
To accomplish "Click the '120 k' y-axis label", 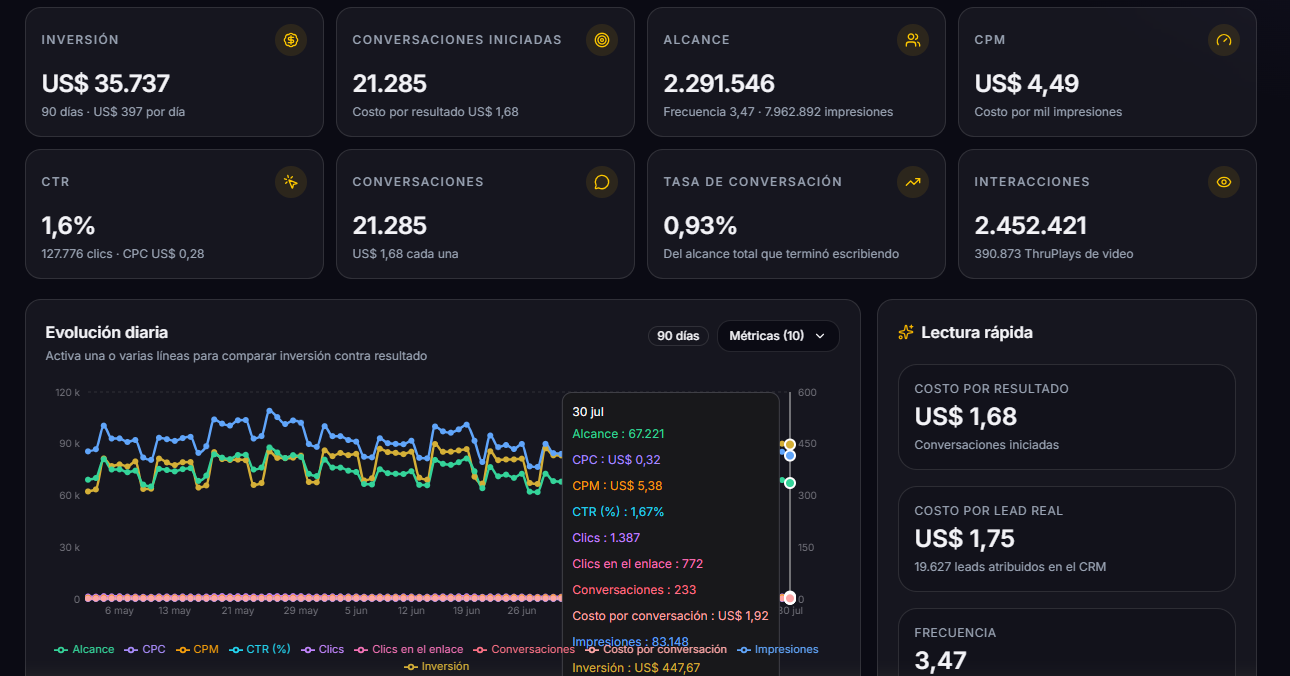I will tap(68, 392).
